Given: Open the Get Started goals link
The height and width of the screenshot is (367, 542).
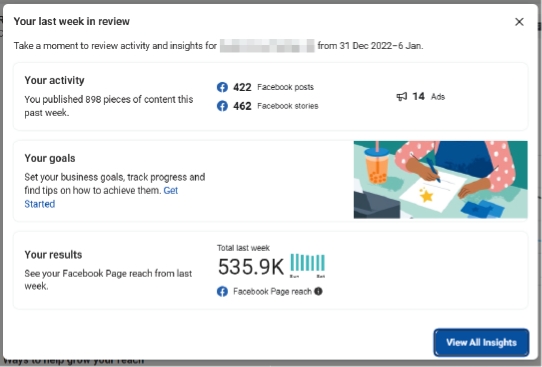Looking at the screenshot, I should pos(101,197).
